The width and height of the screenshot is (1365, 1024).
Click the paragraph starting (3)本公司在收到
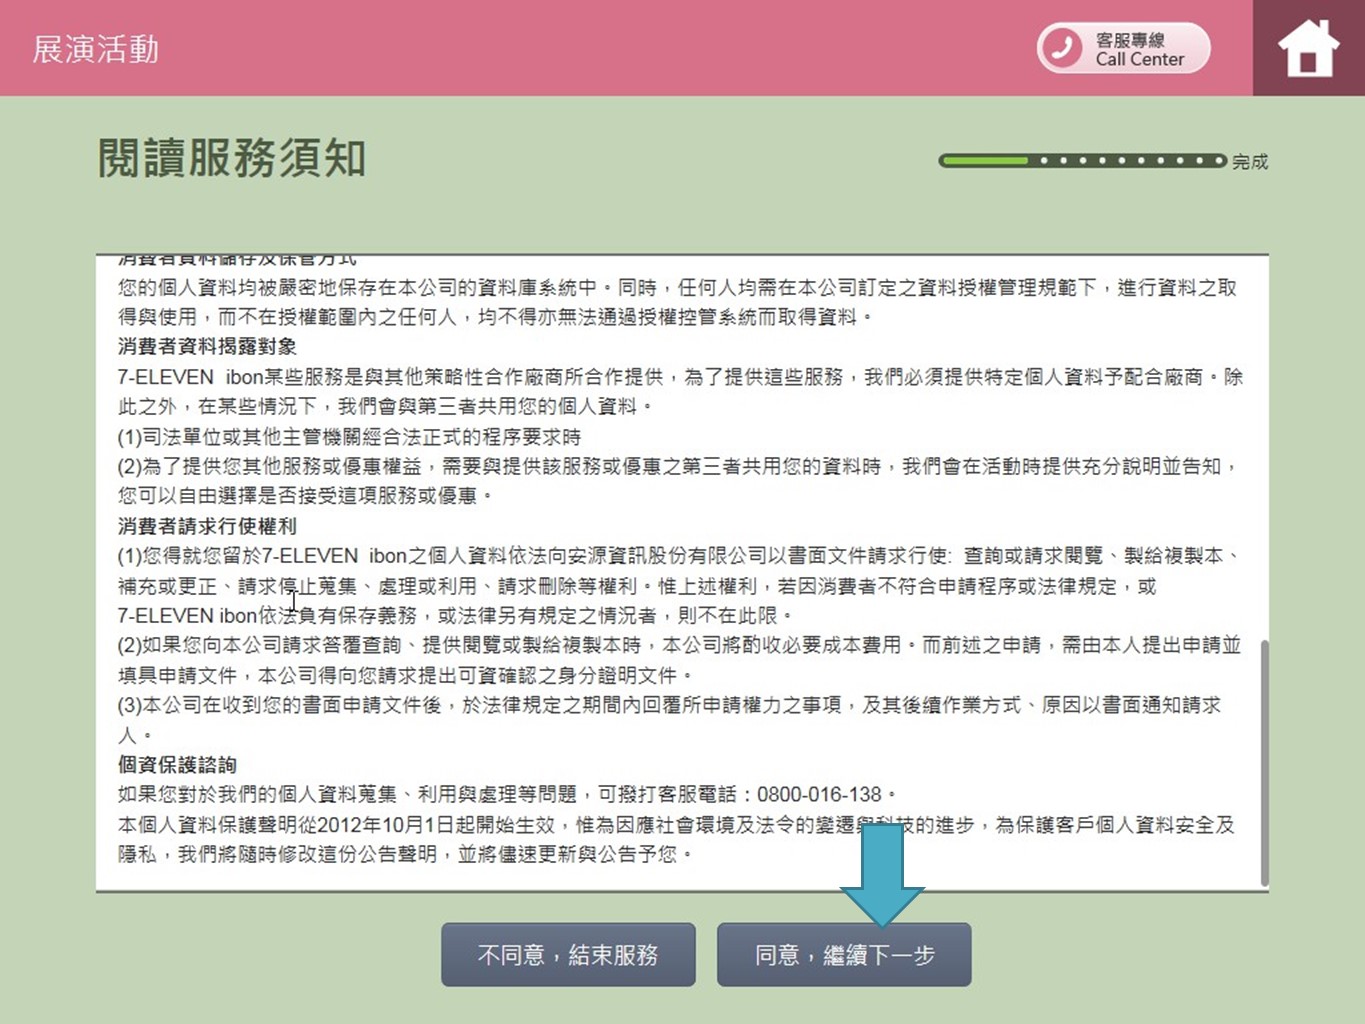[668, 706]
